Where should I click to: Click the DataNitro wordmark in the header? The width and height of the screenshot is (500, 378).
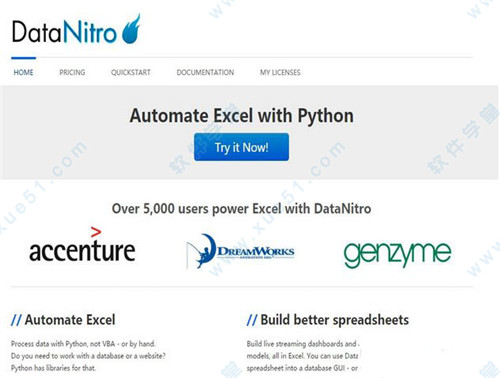[64, 32]
